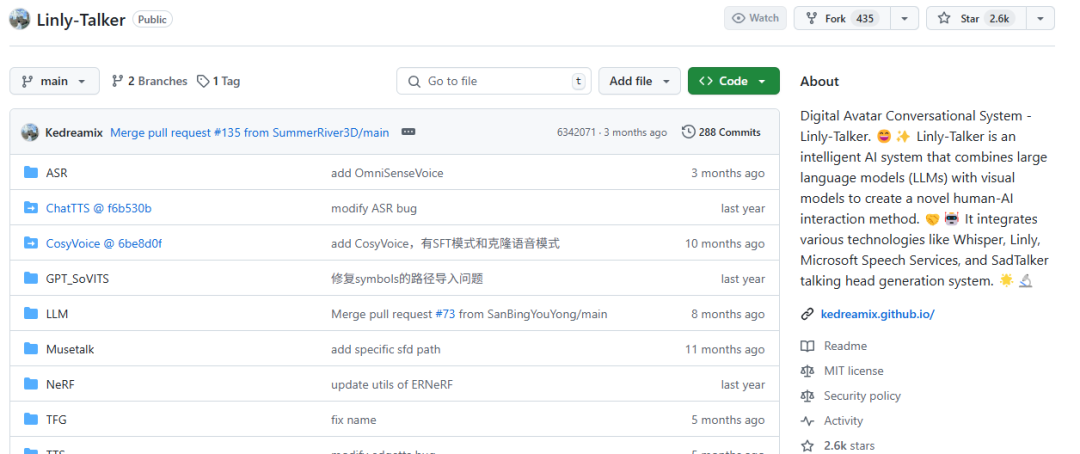Viewport: 1080px width, 454px height.
Task: Click the commit message ellipsis expand icon
Action: 408,132
